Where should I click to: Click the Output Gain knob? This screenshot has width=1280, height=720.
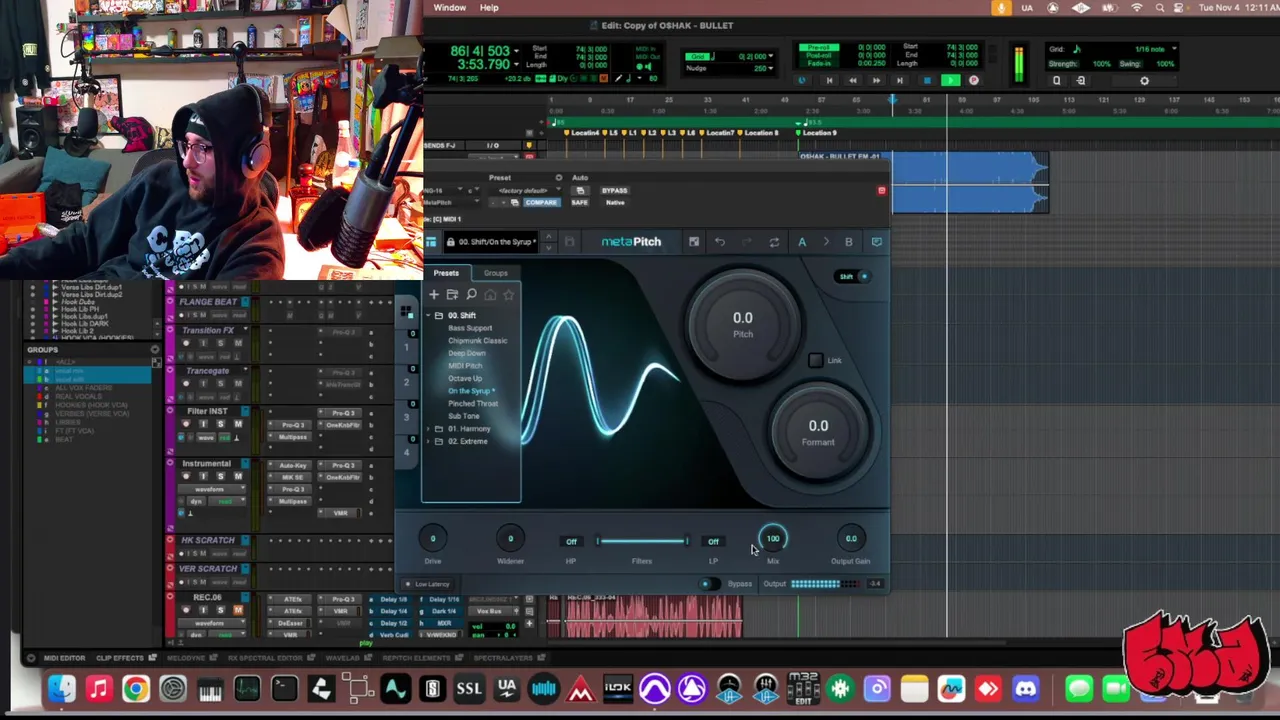coord(851,539)
